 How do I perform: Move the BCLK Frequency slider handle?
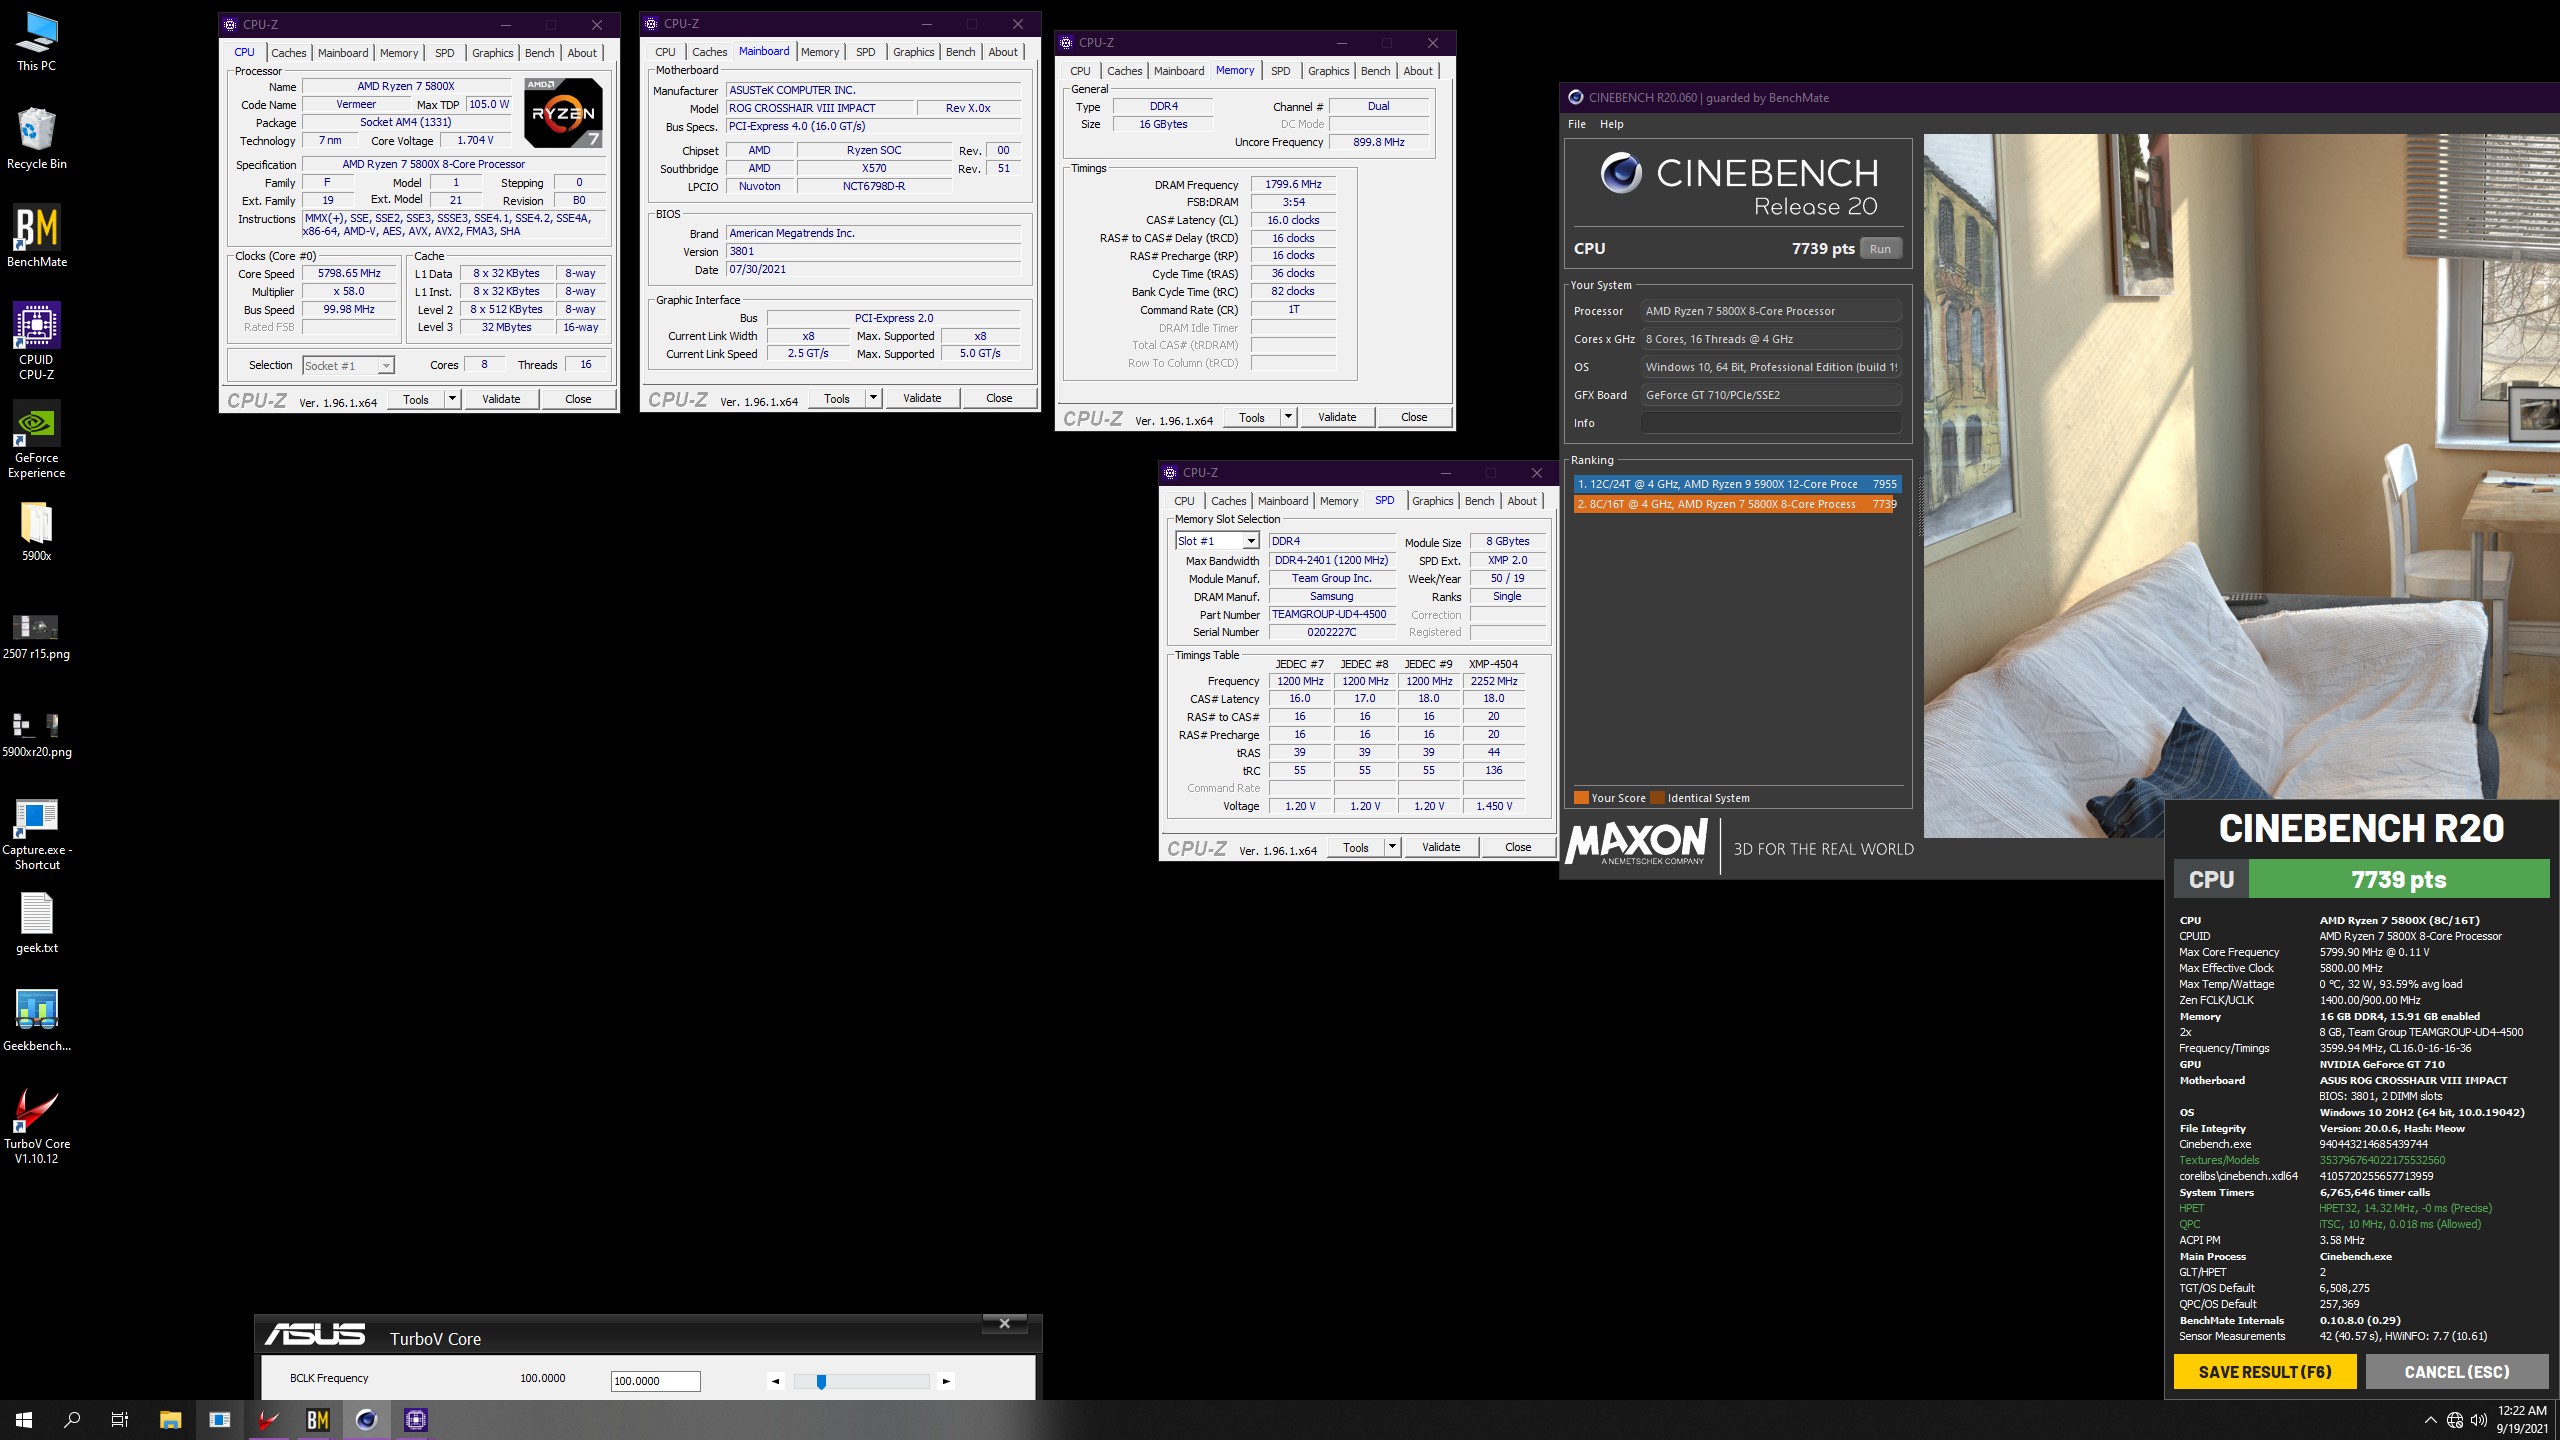(x=821, y=1382)
